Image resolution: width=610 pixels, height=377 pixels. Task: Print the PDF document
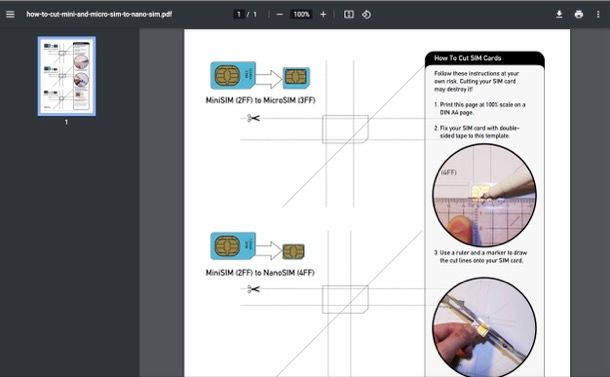pyautogui.click(x=578, y=14)
